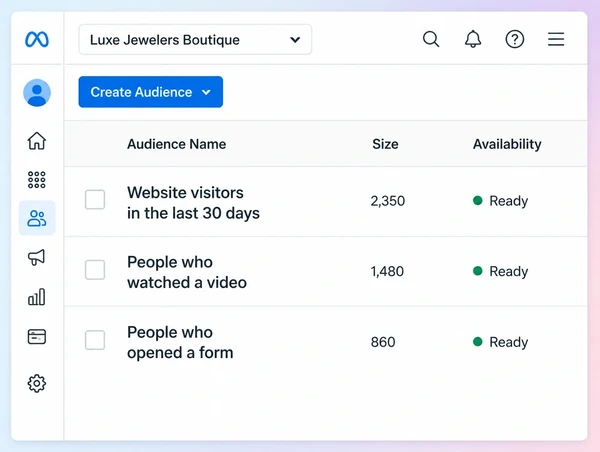Click the size value 2,350
Screen dimensions: 600x452
click(x=388, y=201)
